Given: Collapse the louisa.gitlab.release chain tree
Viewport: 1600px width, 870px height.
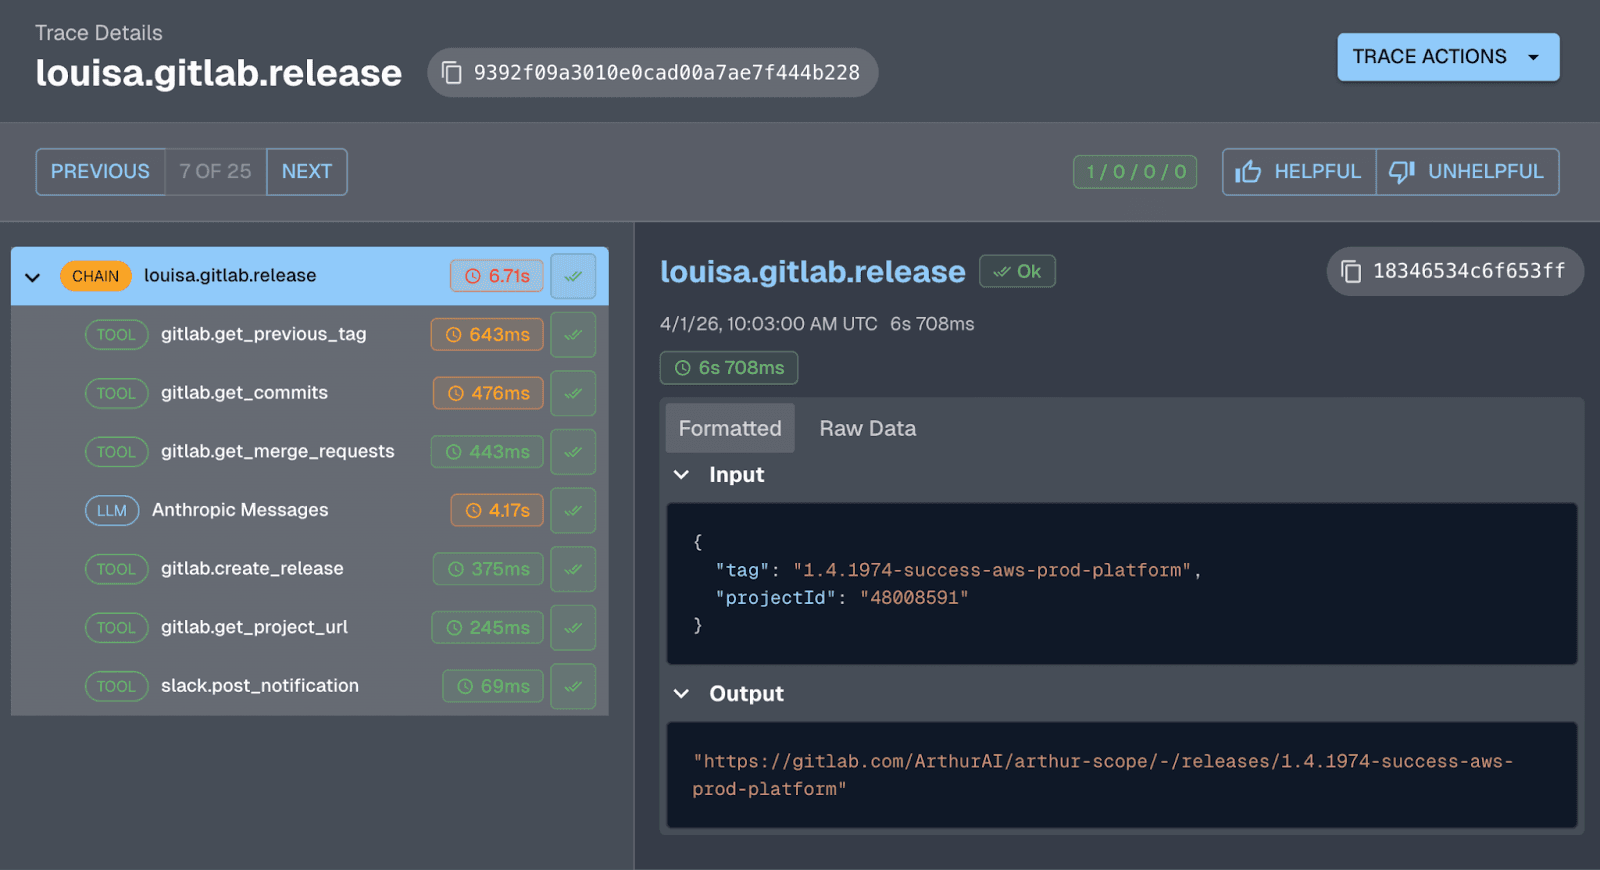Looking at the screenshot, I should coord(33,277).
